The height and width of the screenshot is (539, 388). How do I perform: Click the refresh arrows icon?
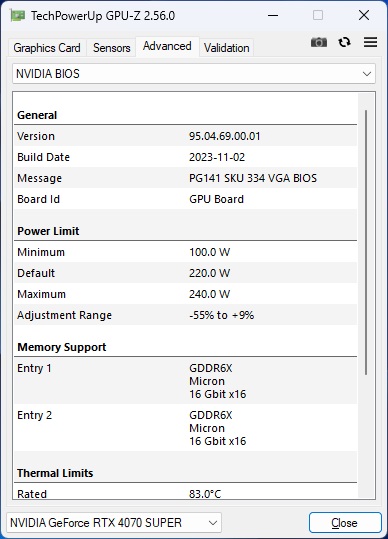pyautogui.click(x=344, y=42)
